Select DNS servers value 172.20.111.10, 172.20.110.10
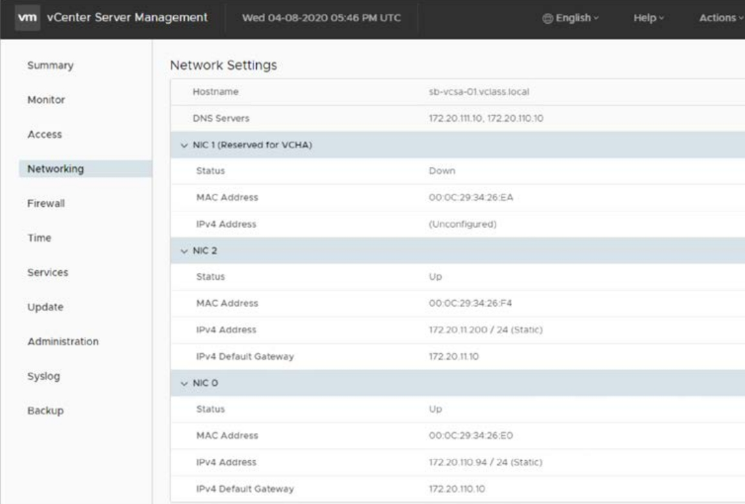Viewport: 745px width, 504px height. (486, 118)
